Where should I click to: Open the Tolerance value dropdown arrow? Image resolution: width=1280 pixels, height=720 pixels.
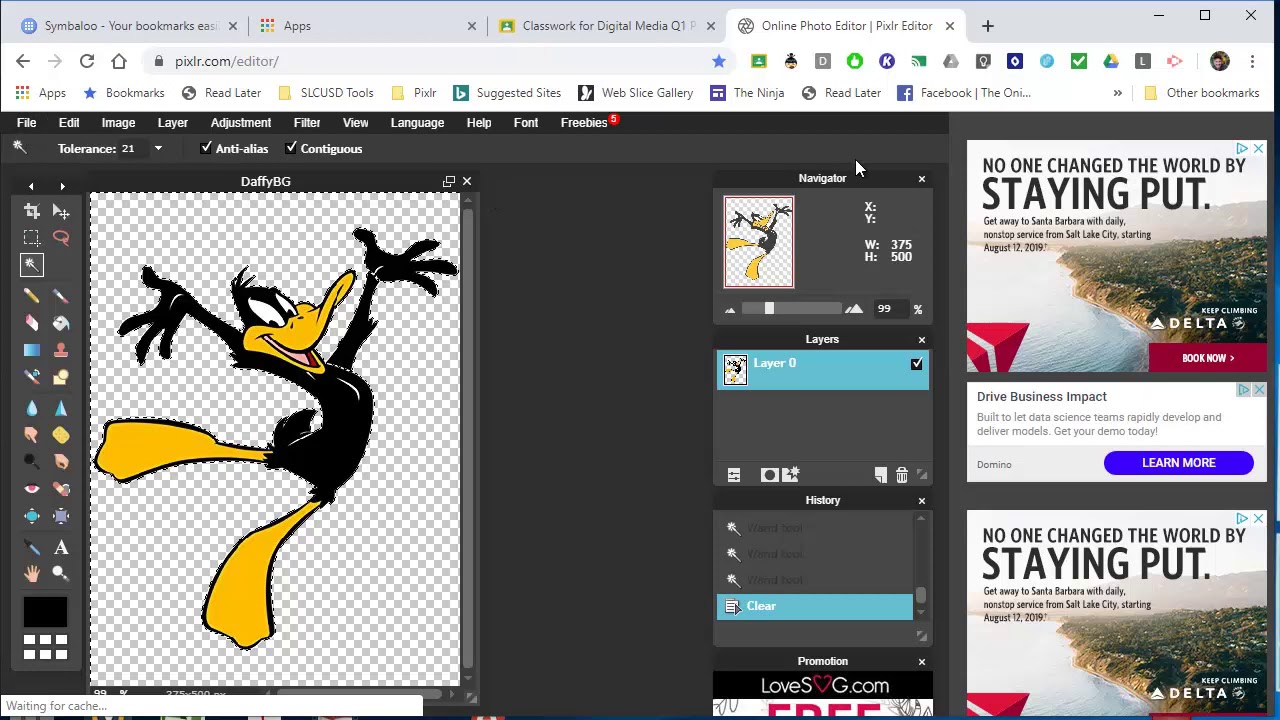158,149
